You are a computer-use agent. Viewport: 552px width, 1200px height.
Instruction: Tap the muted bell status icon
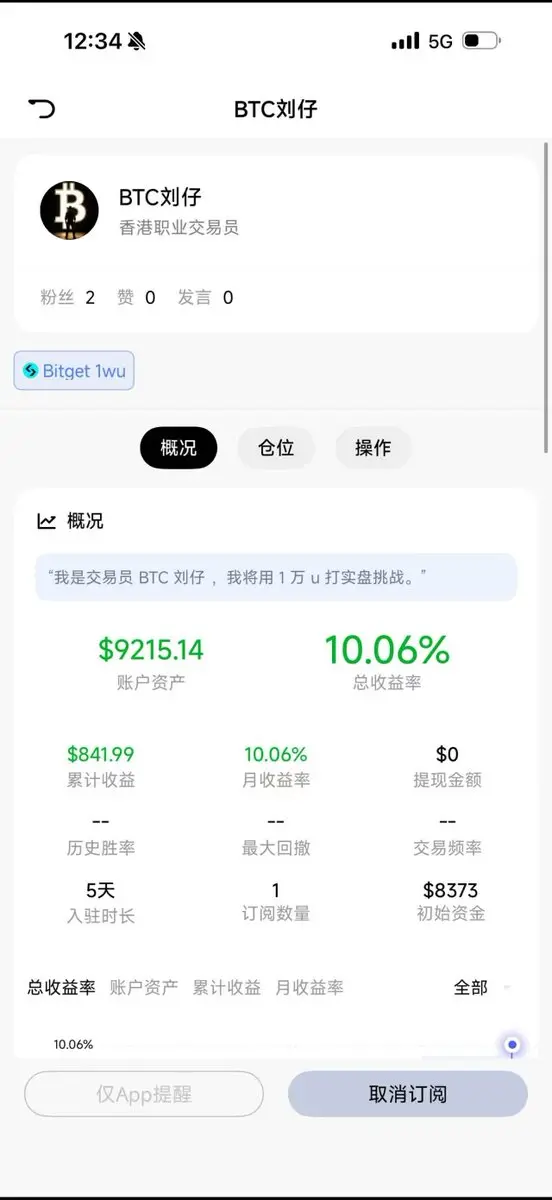point(137,41)
